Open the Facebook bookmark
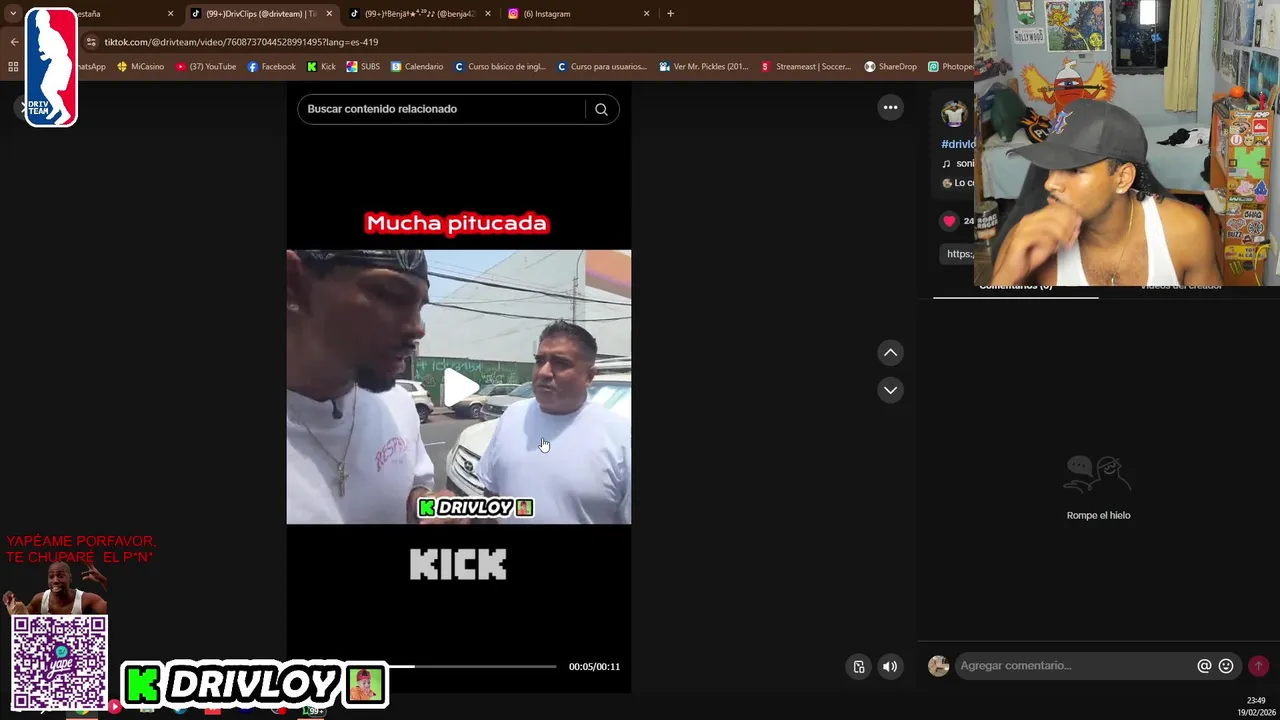Image resolution: width=1280 pixels, height=720 pixels. coord(271,67)
